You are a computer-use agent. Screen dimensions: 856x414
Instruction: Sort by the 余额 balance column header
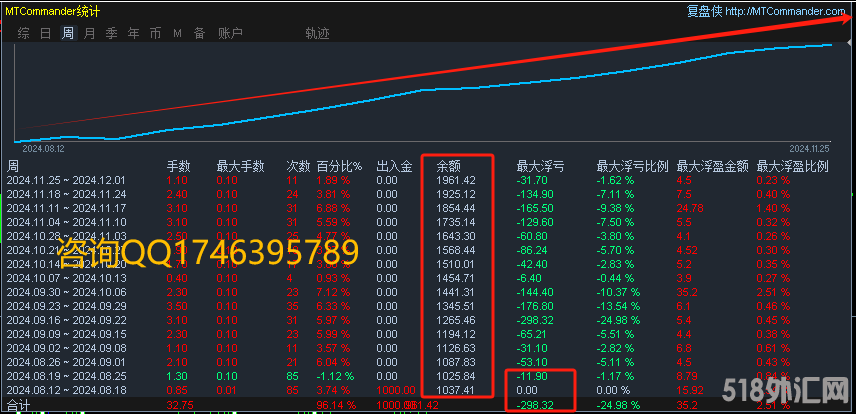[448, 166]
